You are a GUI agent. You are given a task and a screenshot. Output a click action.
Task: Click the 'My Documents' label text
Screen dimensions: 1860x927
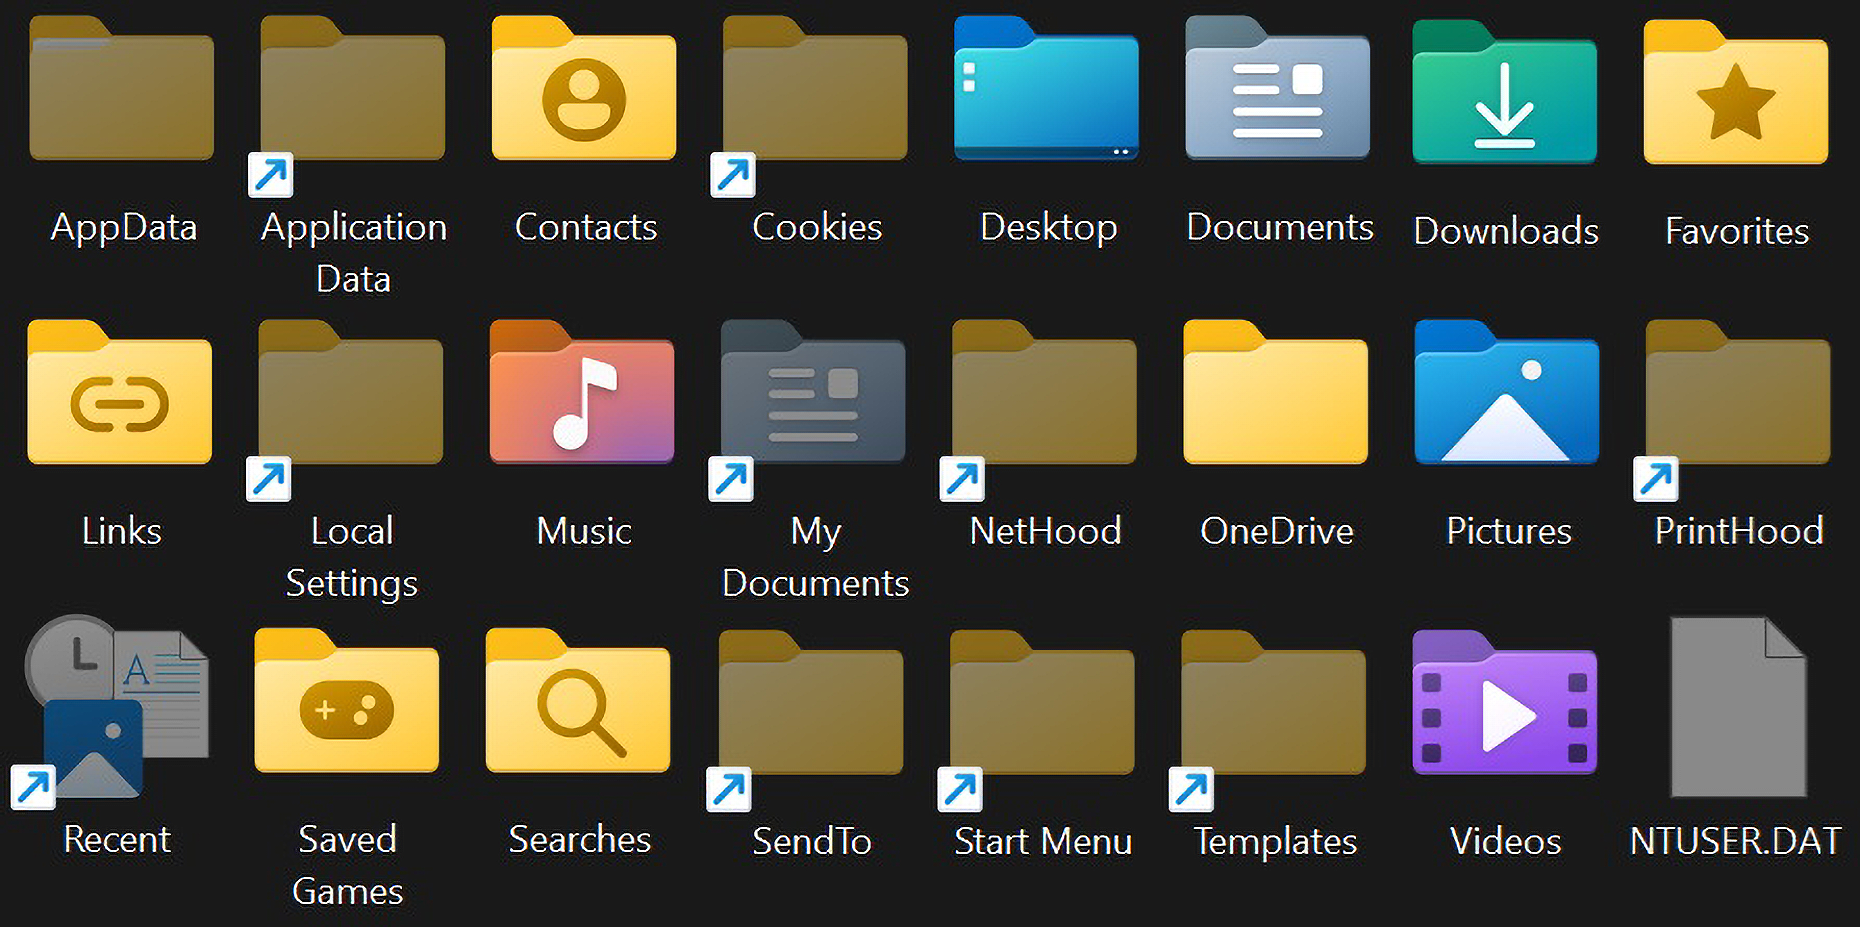click(x=816, y=557)
